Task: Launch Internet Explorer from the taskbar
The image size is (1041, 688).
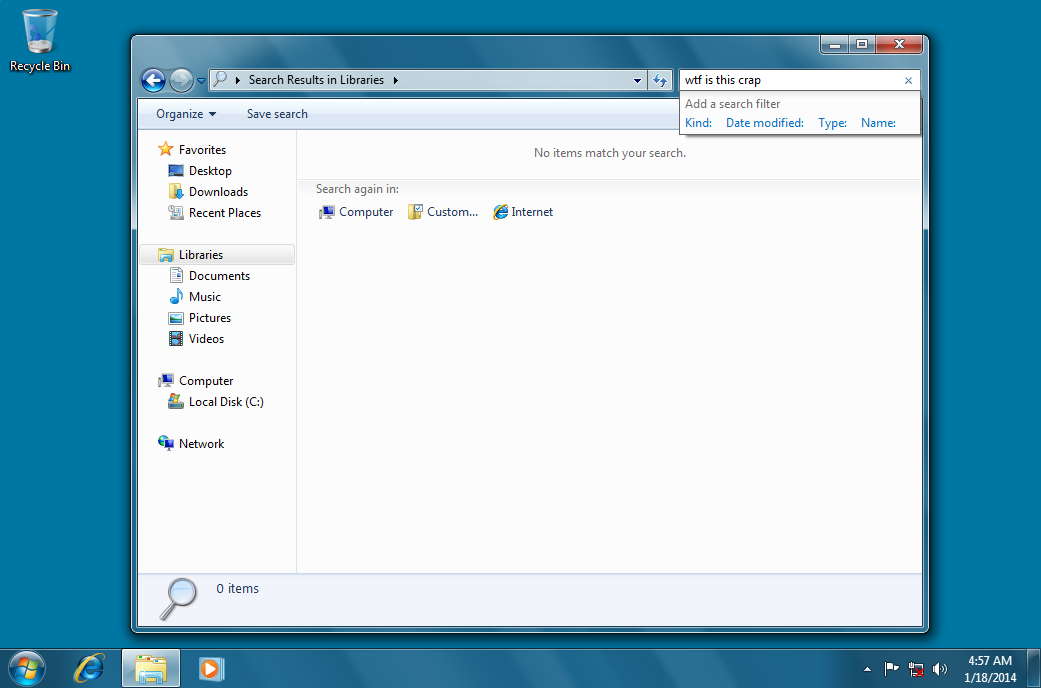Action: pyautogui.click(x=89, y=668)
